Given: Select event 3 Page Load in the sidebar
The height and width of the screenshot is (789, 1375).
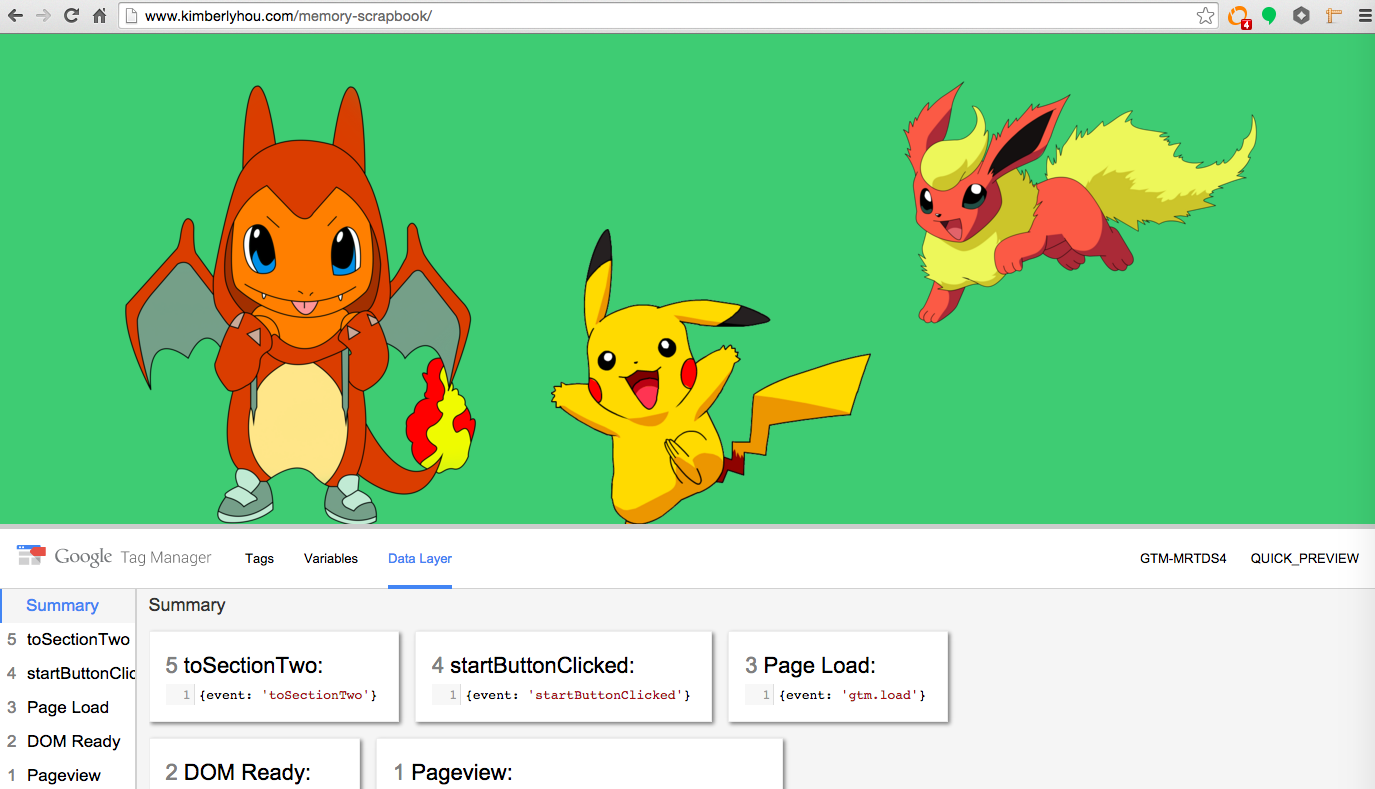Looking at the screenshot, I should (x=68, y=707).
